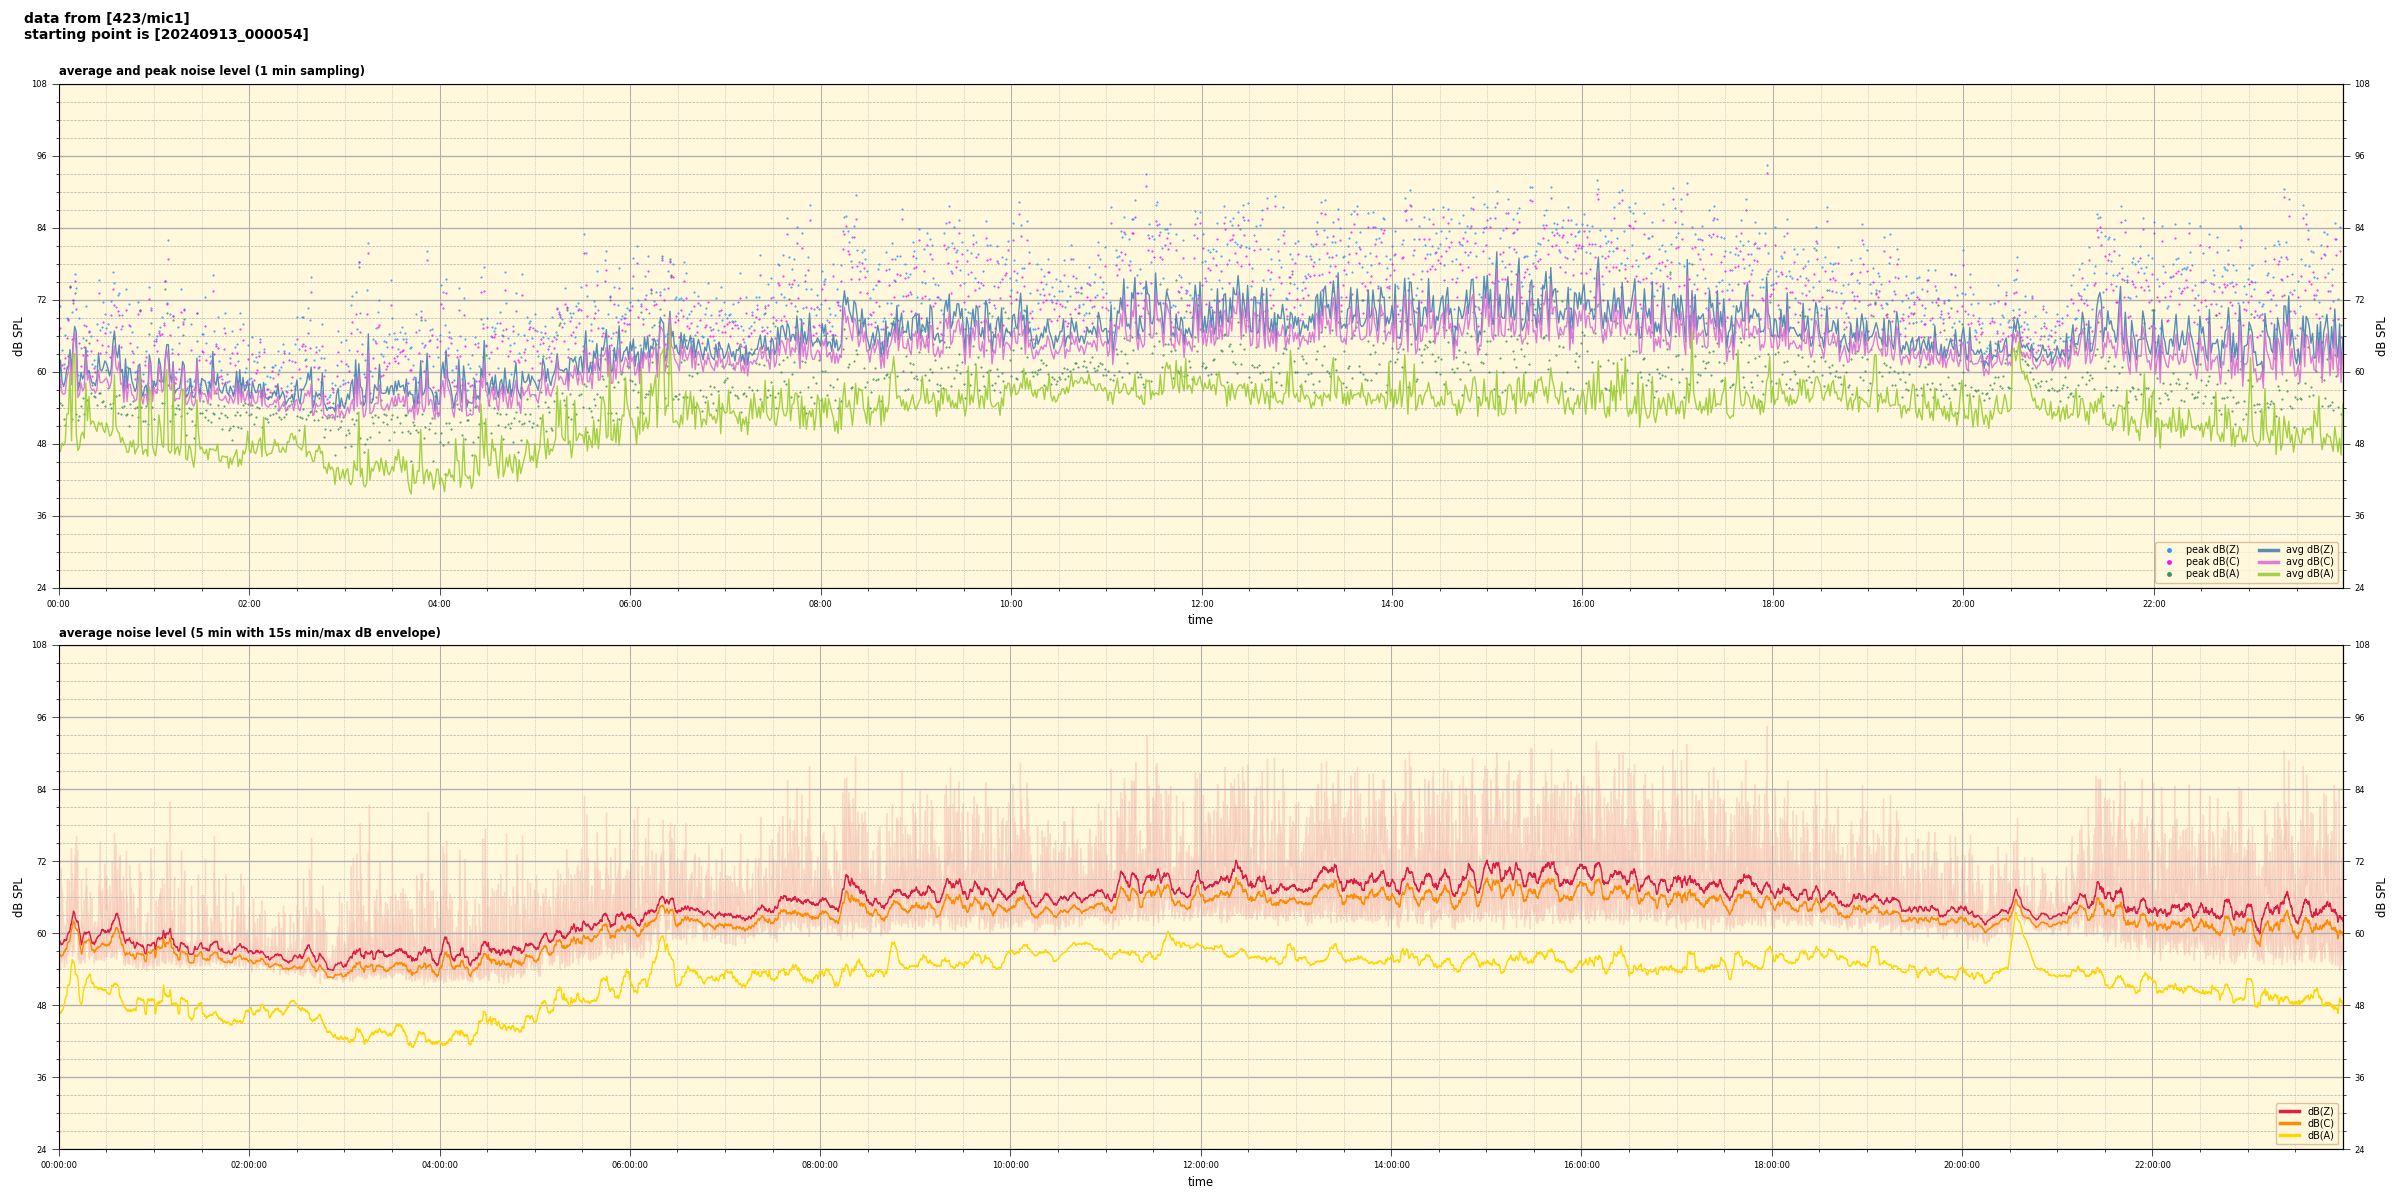2400x1200 pixels.
Task: Click the 'time' axis label under the 1 min sampling chart
Action: point(1200,620)
